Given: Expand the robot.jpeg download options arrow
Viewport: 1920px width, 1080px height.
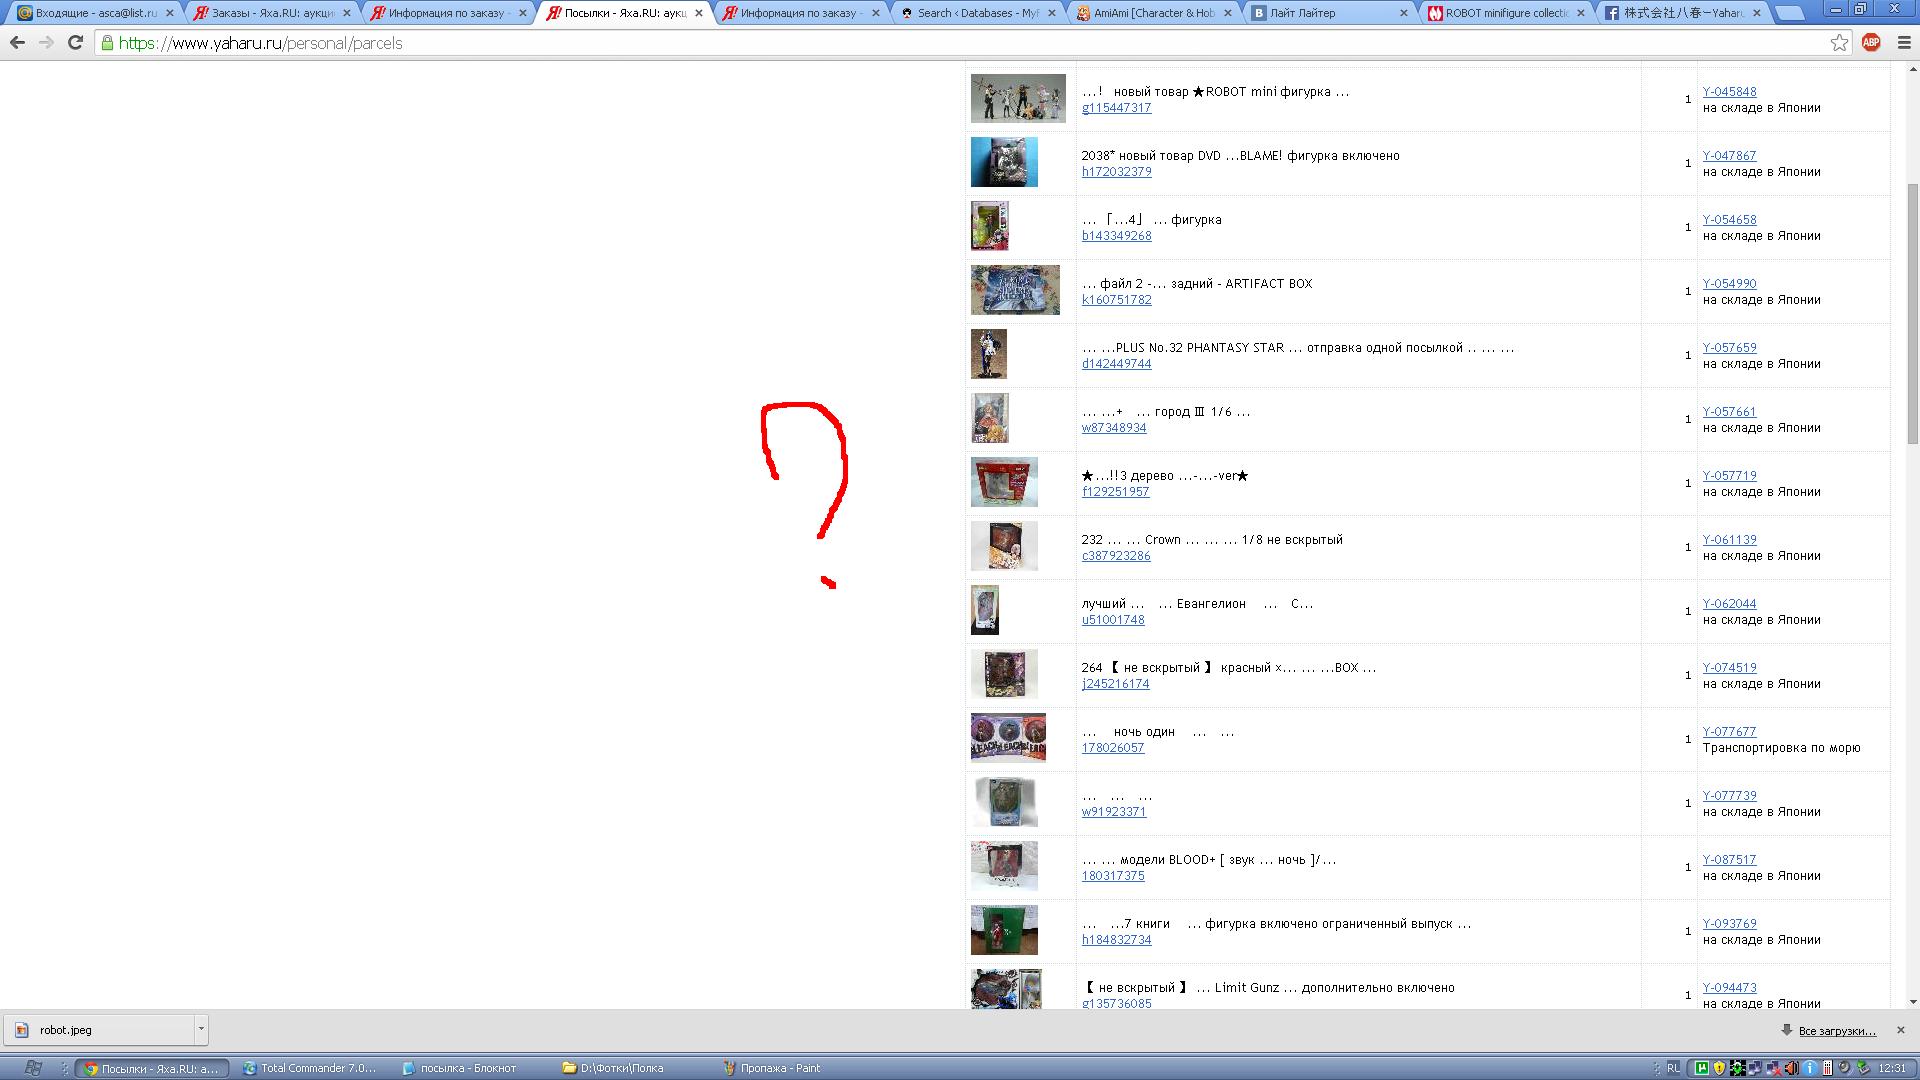Looking at the screenshot, I should [x=201, y=1029].
